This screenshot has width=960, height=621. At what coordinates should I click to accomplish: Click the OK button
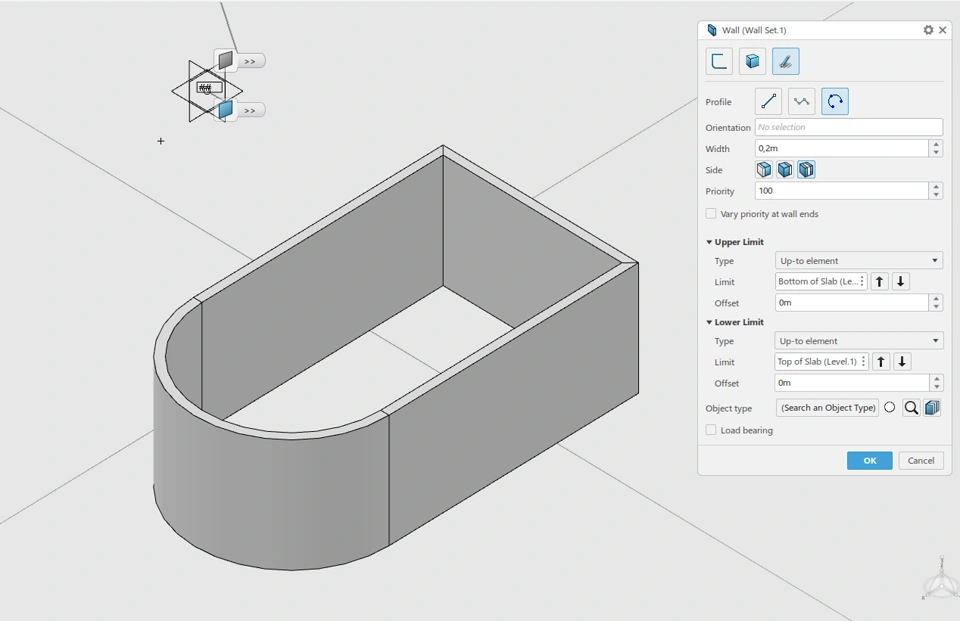click(x=869, y=461)
